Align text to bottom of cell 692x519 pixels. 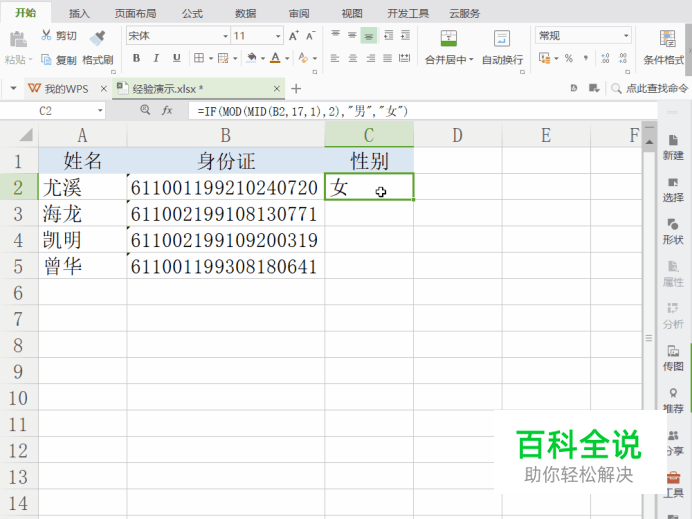[x=369, y=36]
